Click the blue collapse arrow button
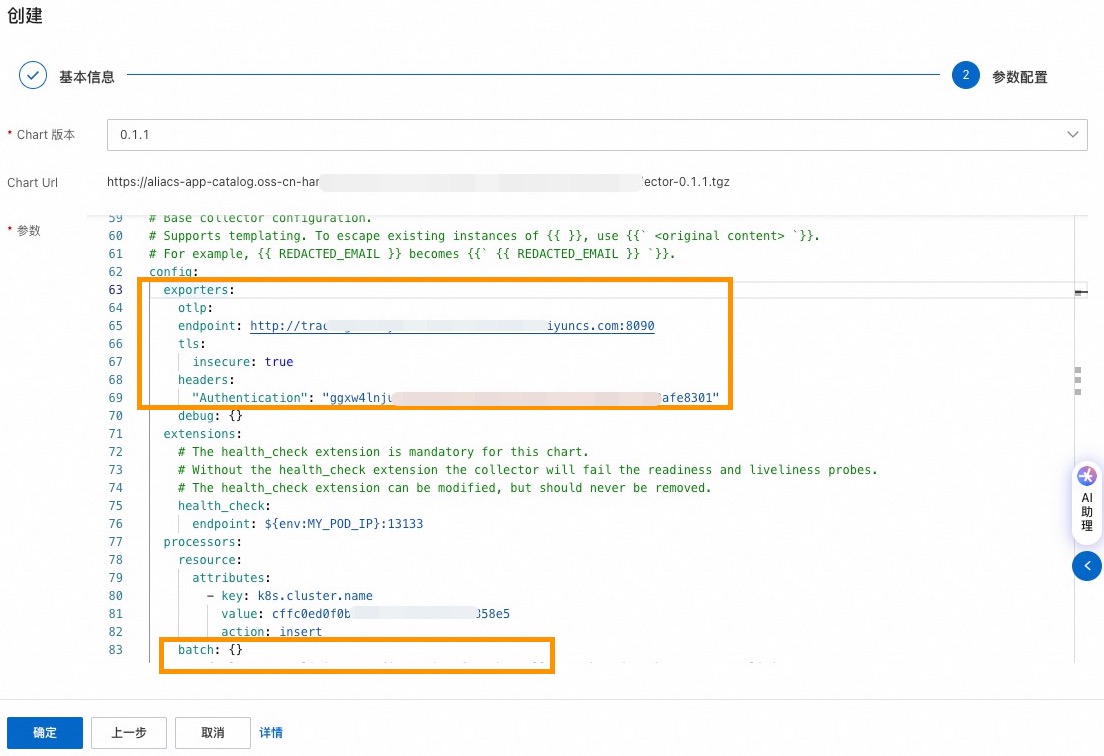The height and width of the screenshot is (756, 1104). 1087,566
